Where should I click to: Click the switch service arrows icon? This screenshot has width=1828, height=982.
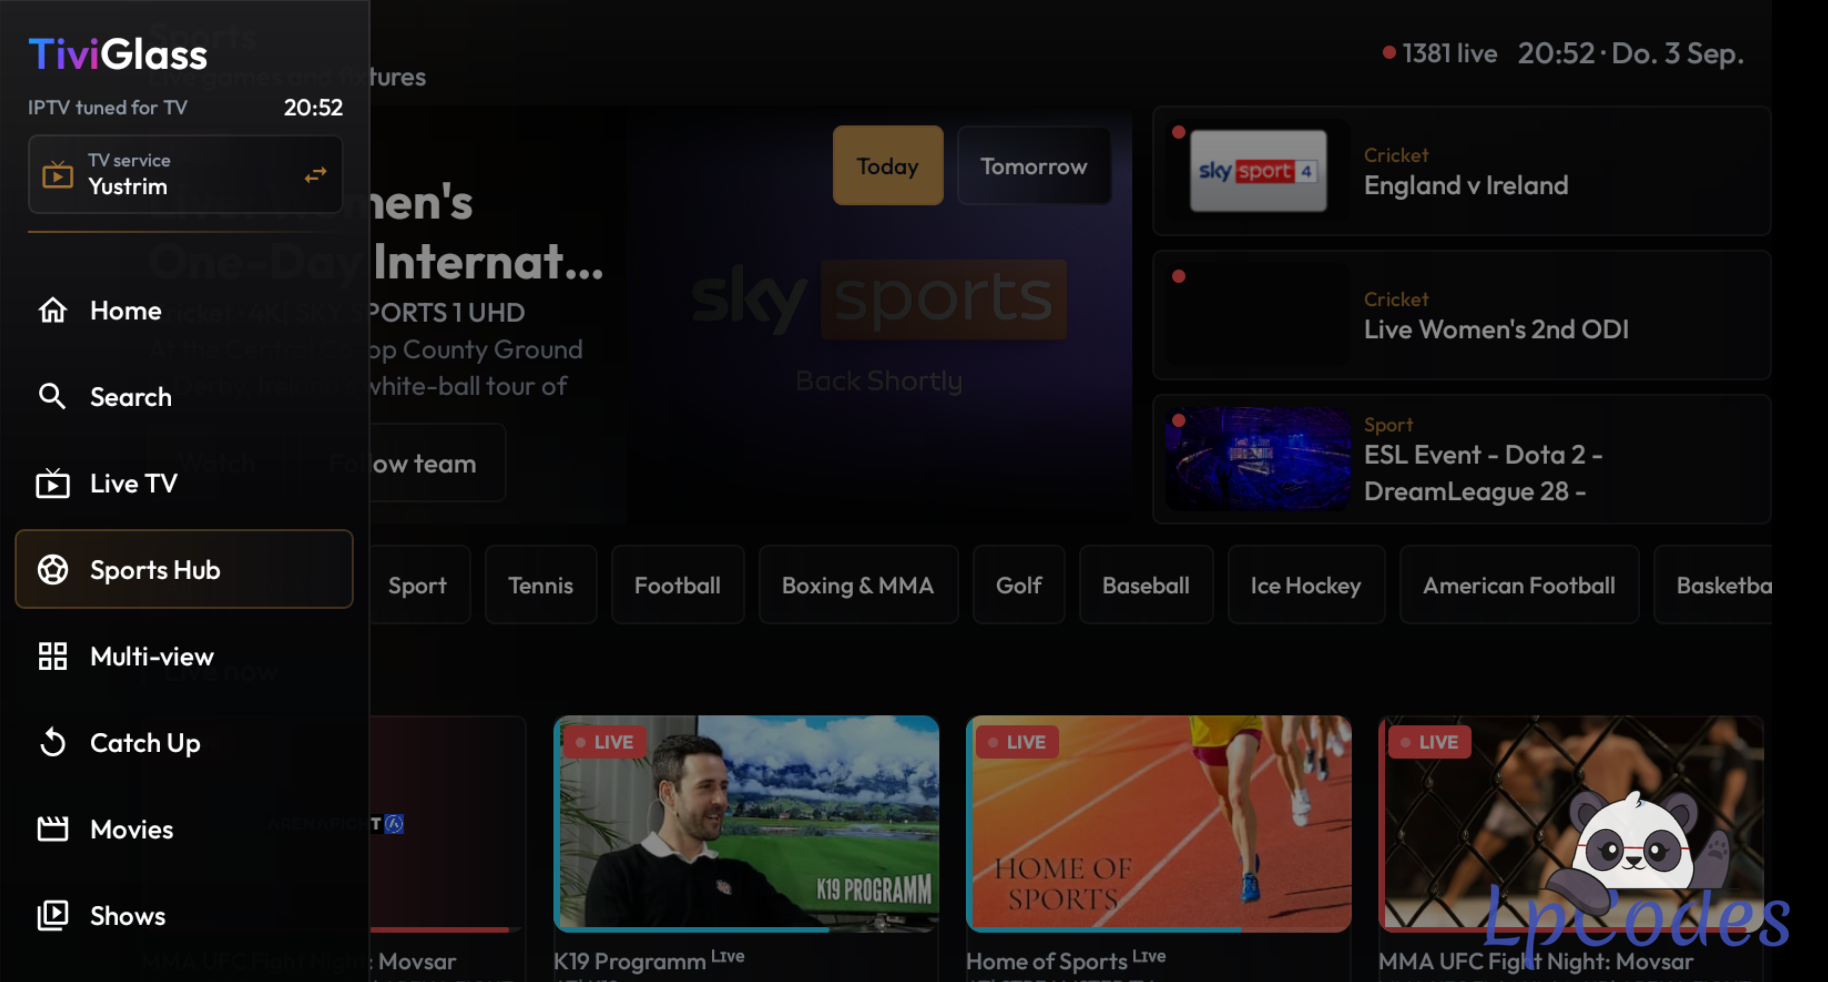pyautogui.click(x=316, y=175)
